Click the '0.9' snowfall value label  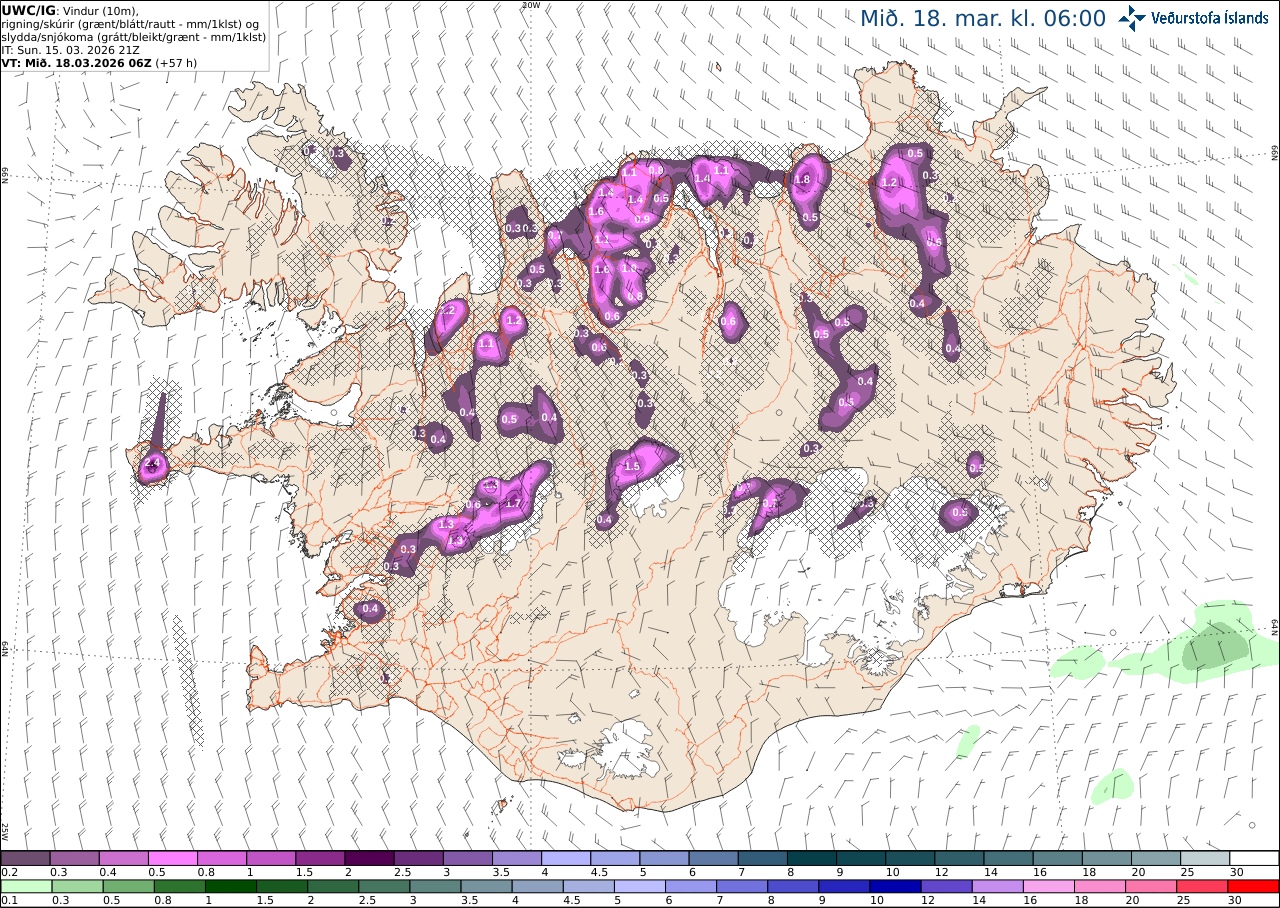(x=643, y=219)
